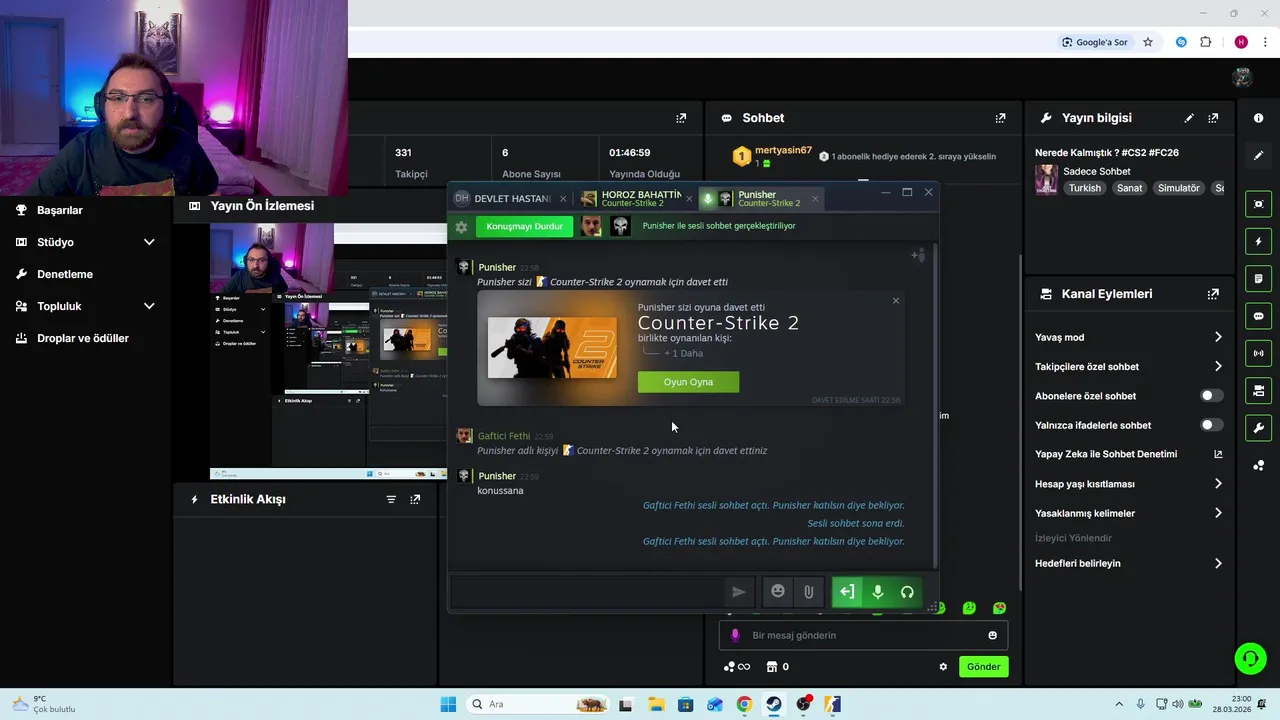Click the Turkish stream tag

(1084, 188)
